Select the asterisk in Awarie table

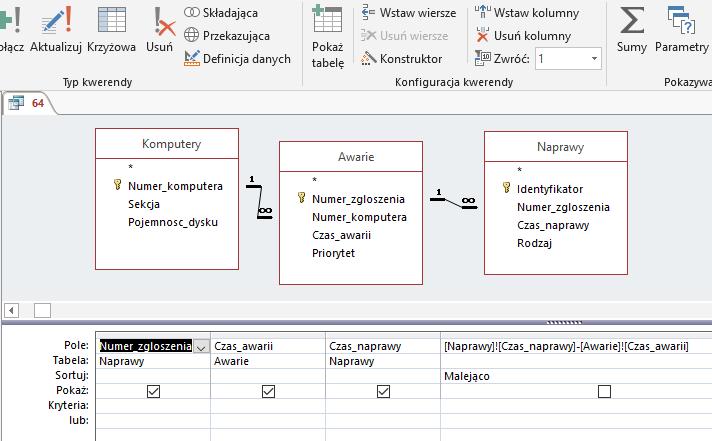[314, 180]
